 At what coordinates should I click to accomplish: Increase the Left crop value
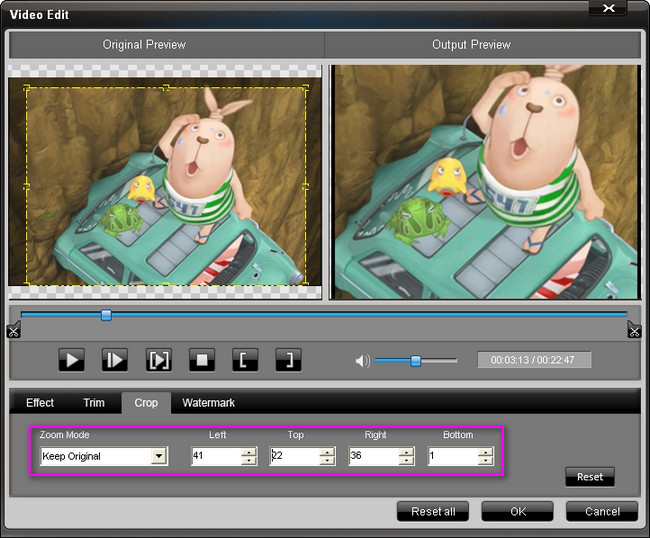249,452
